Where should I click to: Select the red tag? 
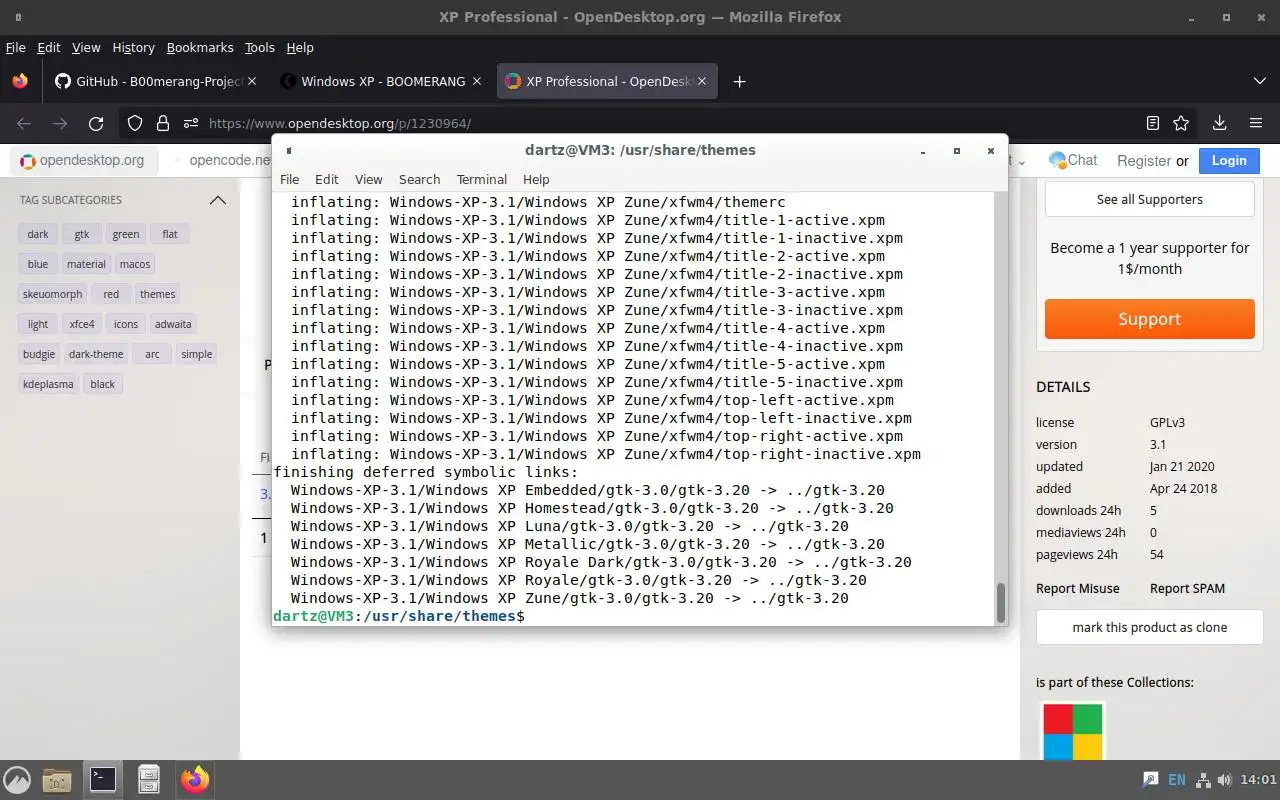(111, 294)
